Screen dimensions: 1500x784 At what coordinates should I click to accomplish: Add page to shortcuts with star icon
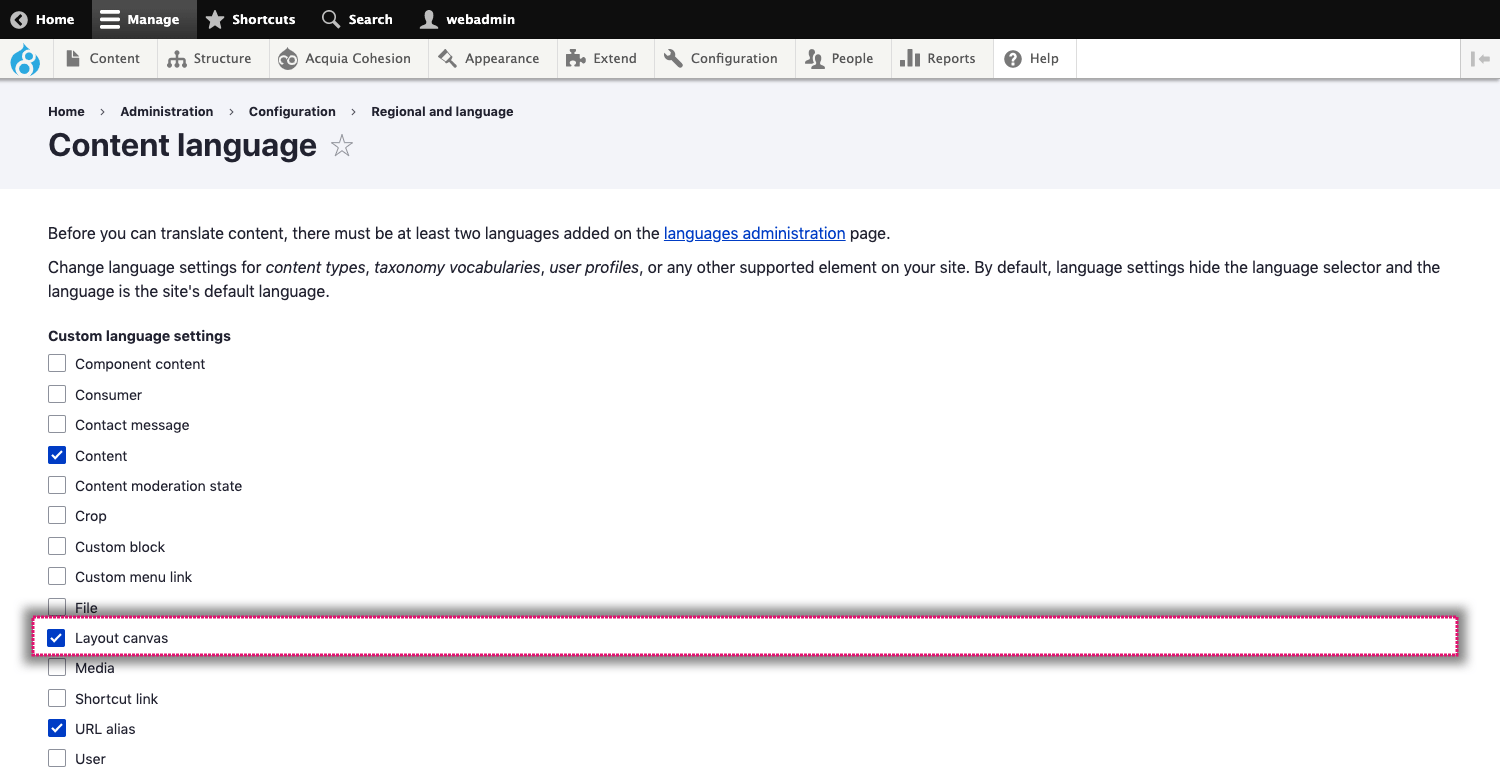(342, 146)
